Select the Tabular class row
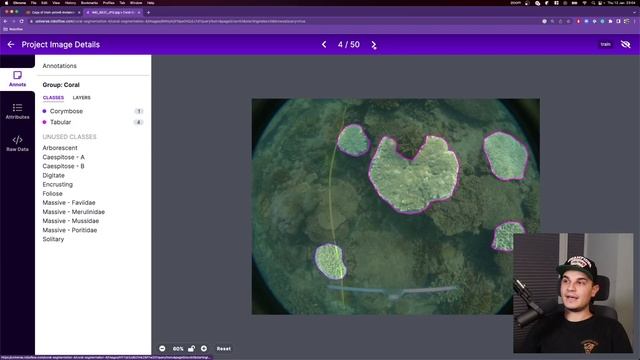This screenshot has height=360, width=640. coord(93,122)
